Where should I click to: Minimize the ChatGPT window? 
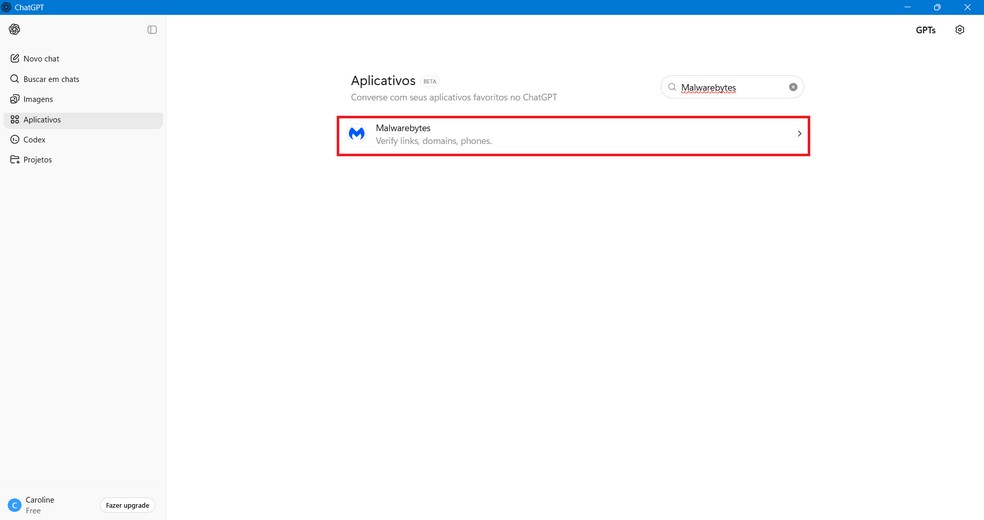pyautogui.click(x=907, y=8)
